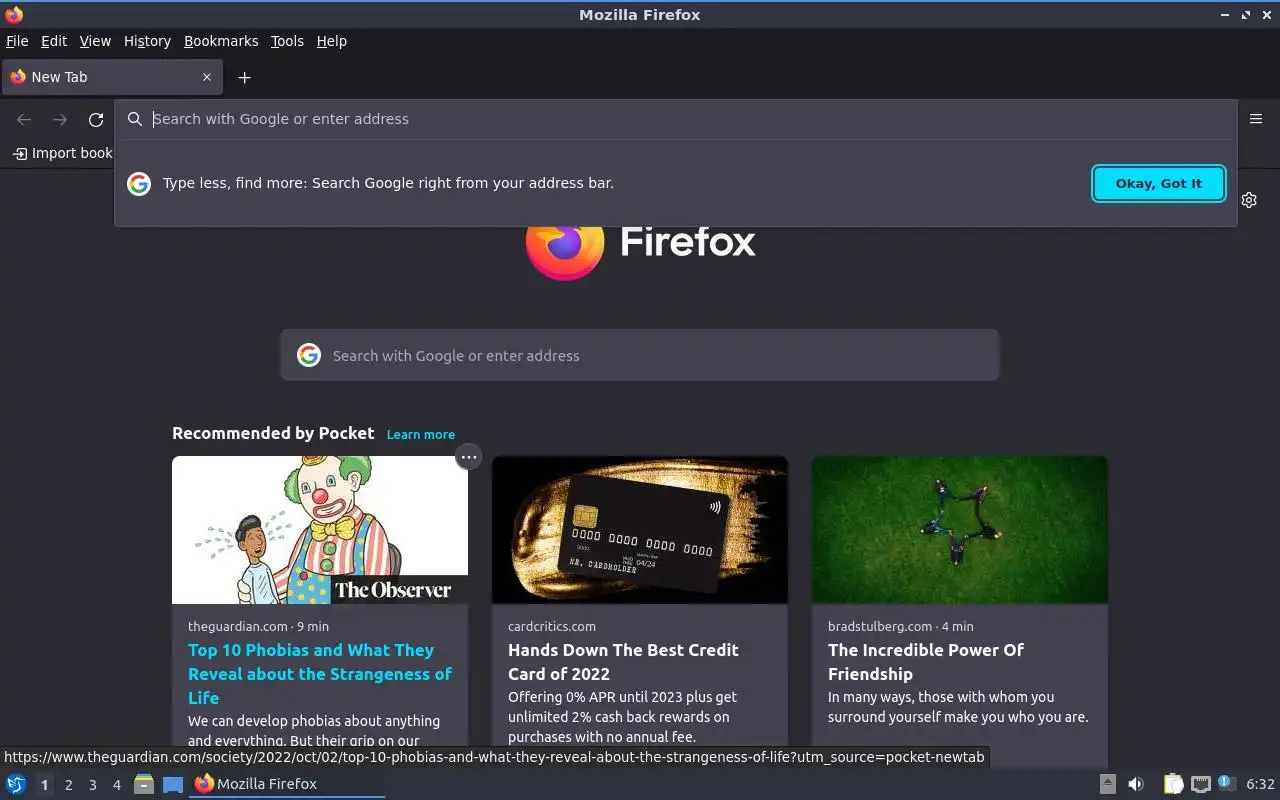Open the Edit menu
The width and height of the screenshot is (1280, 800).
point(54,41)
